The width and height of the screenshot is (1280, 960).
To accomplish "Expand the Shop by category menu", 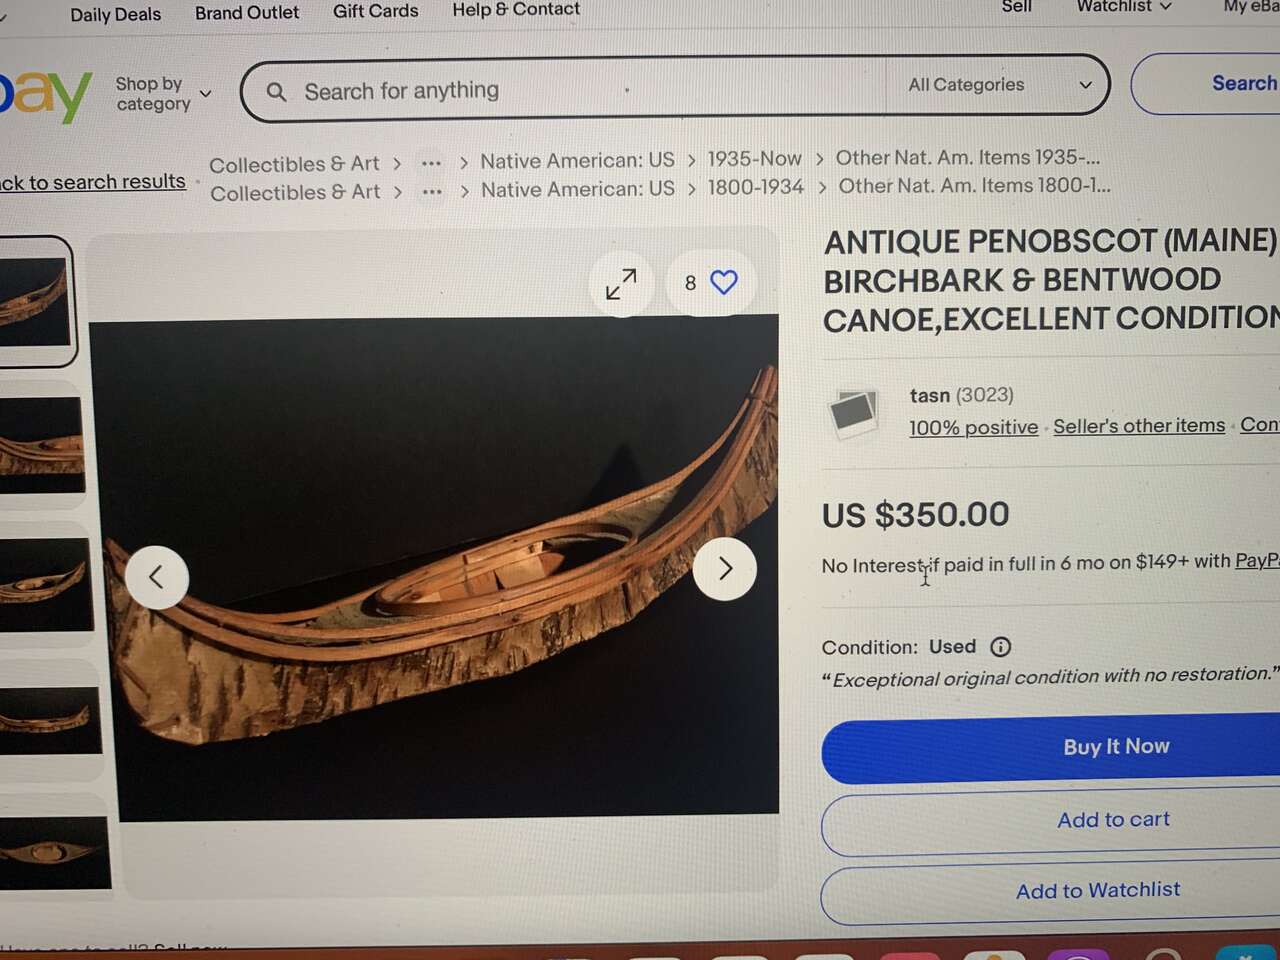I will coord(163,94).
